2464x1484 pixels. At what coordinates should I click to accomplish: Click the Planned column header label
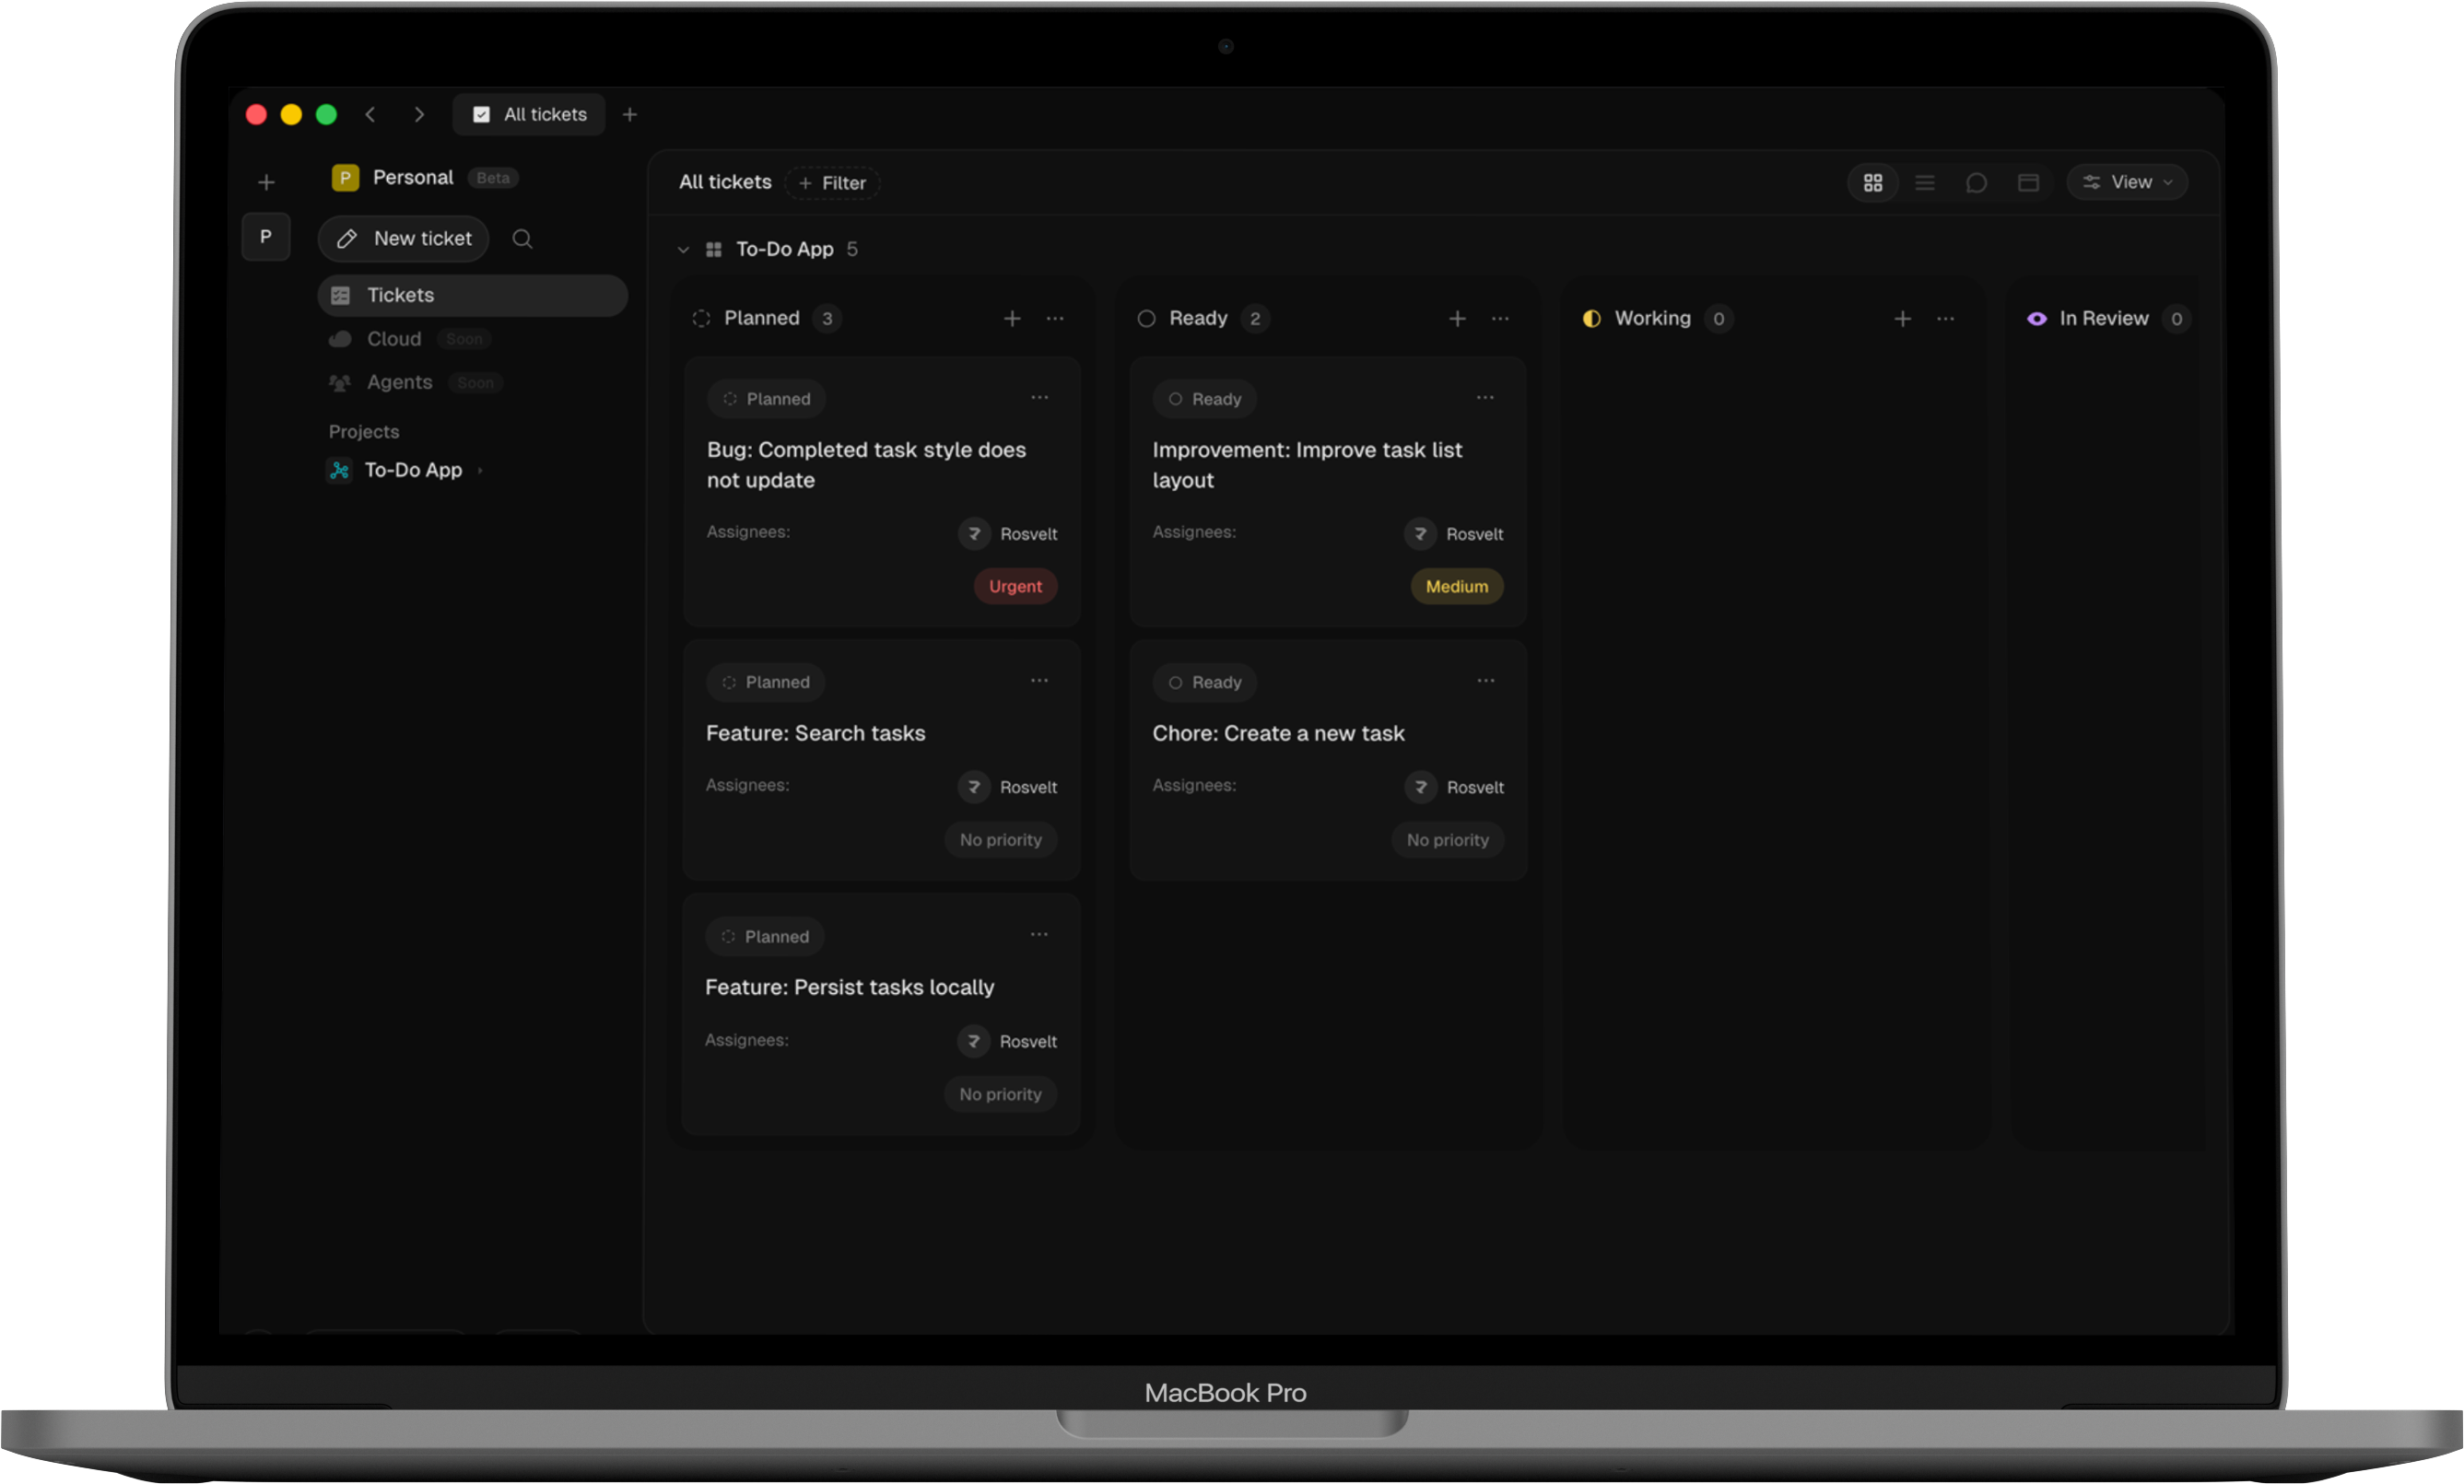762,318
